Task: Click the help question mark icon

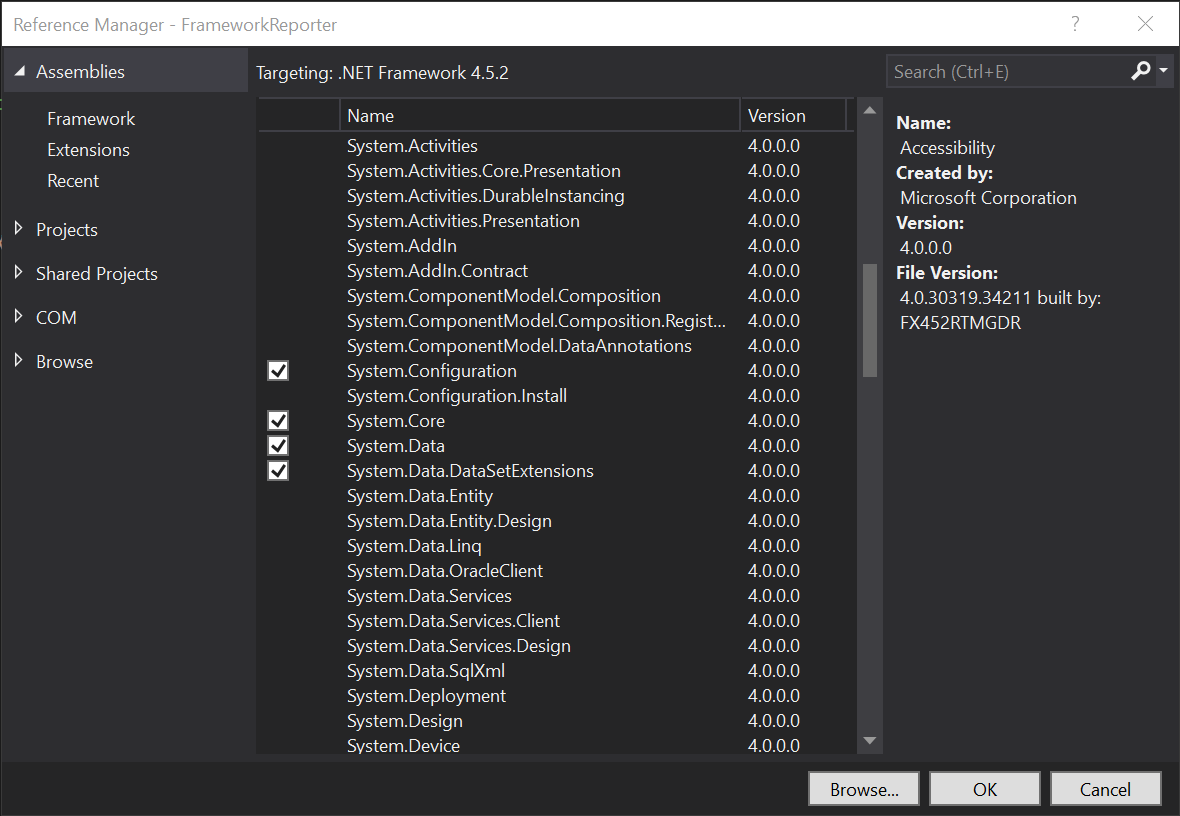Action: (x=1075, y=24)
